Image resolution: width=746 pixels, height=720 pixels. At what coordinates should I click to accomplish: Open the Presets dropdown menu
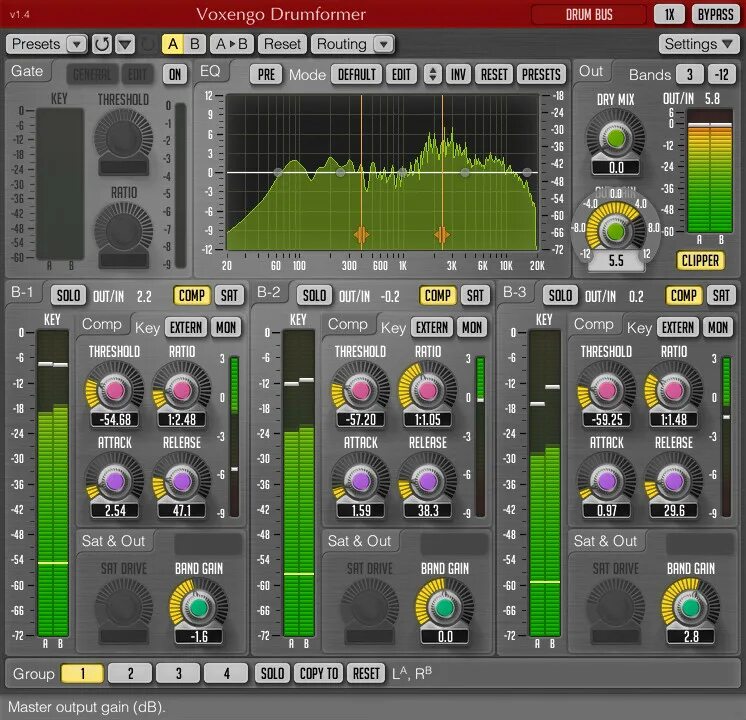[47, 44]
